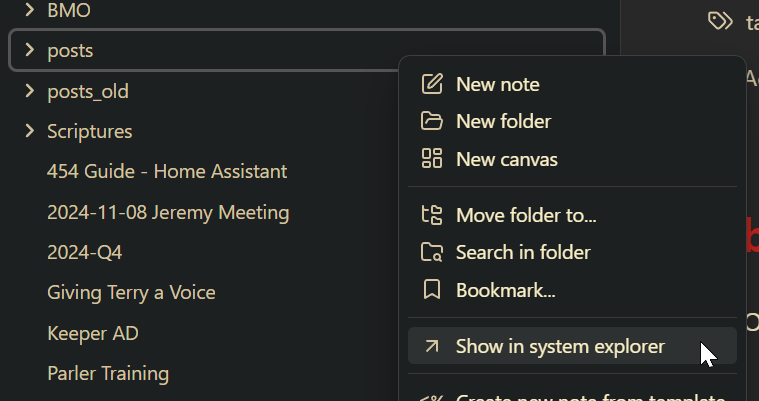Open the 454 Guide - Home Assistant note

coord(167,171)
